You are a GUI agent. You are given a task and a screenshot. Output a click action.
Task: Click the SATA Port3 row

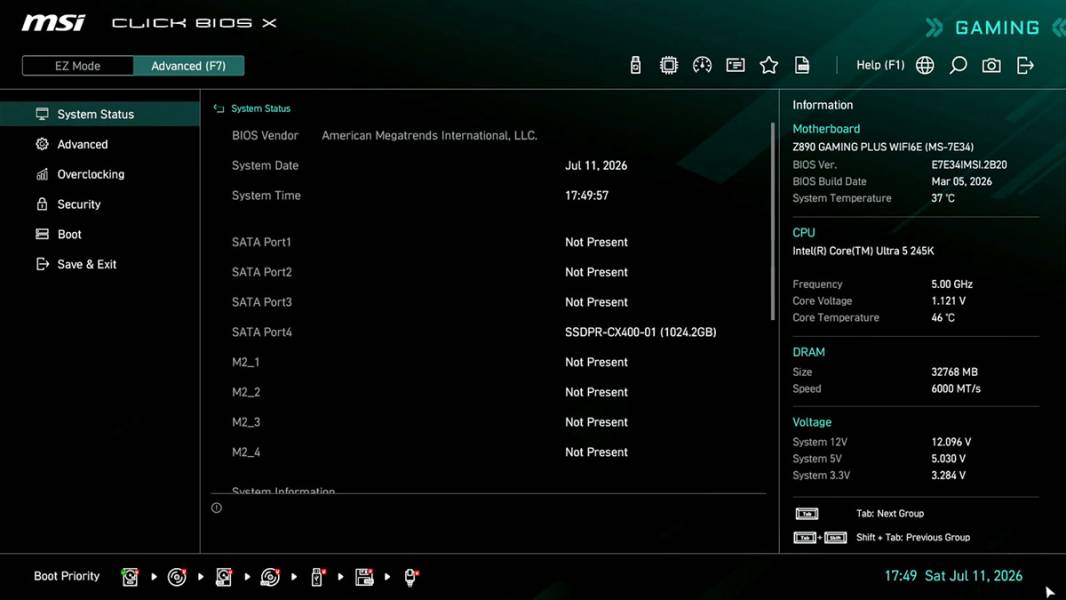pos(489,302)
